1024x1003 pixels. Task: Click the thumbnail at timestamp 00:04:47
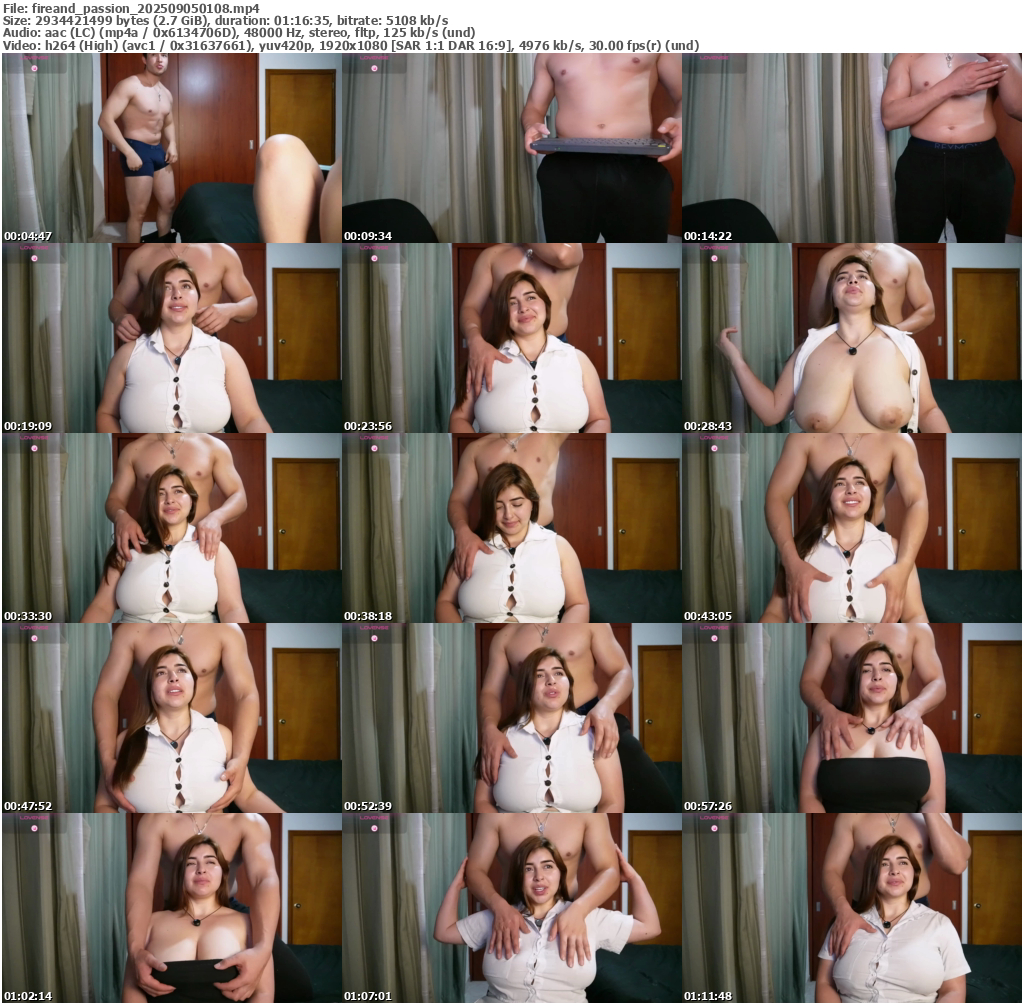pos(171,148)
